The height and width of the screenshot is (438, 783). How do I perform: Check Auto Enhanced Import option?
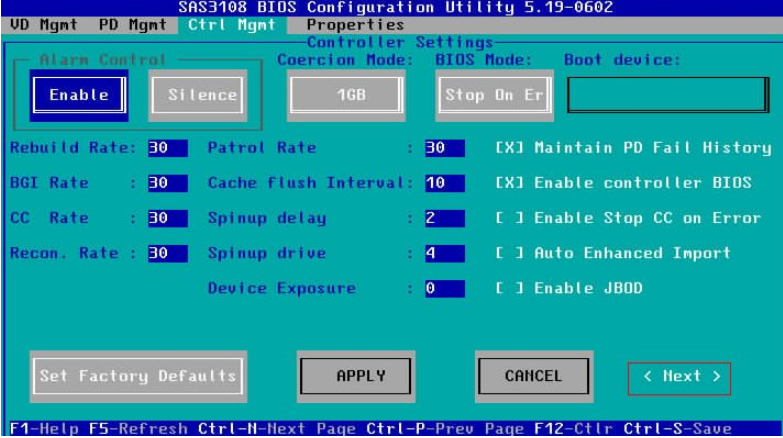pos(509,253)
